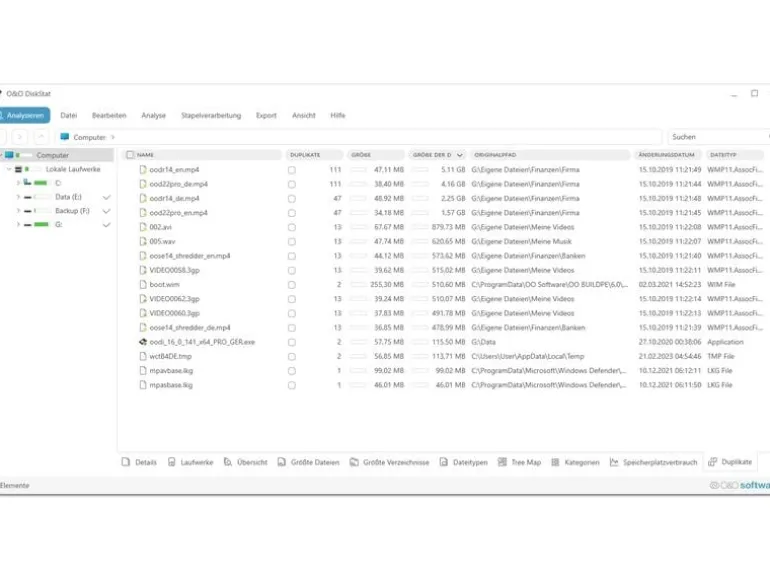Switch to the Laufwerke tab
This screenshot has height=578, width=770.
click(x=191, y=462)
